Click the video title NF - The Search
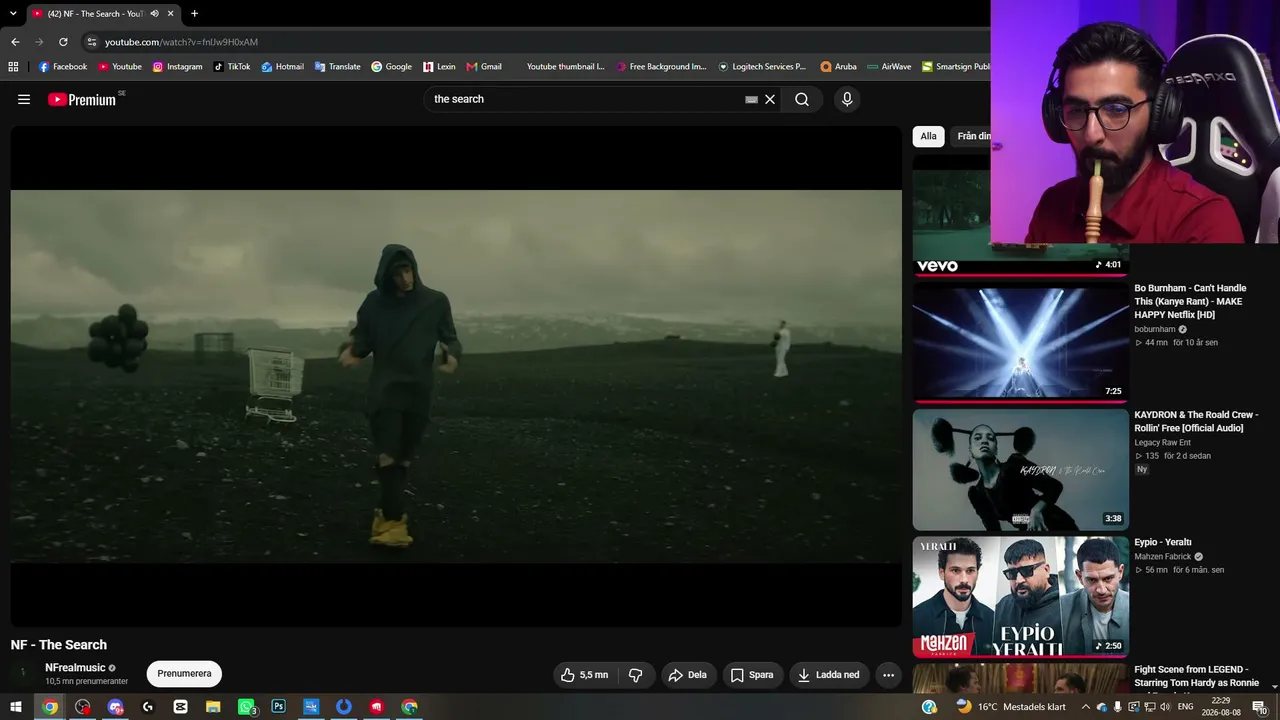This screenshot has height=720, width=1280. [x=59, y=645]
